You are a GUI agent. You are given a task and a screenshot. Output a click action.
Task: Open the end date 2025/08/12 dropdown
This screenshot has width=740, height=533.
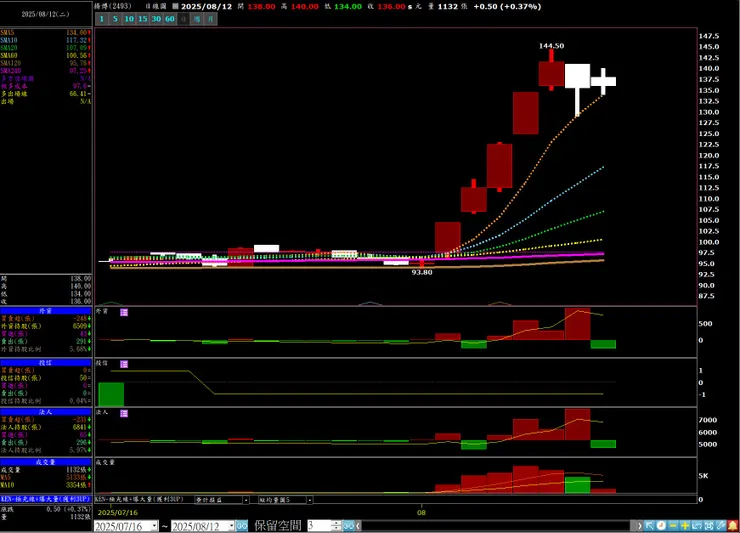pos(231,525)
